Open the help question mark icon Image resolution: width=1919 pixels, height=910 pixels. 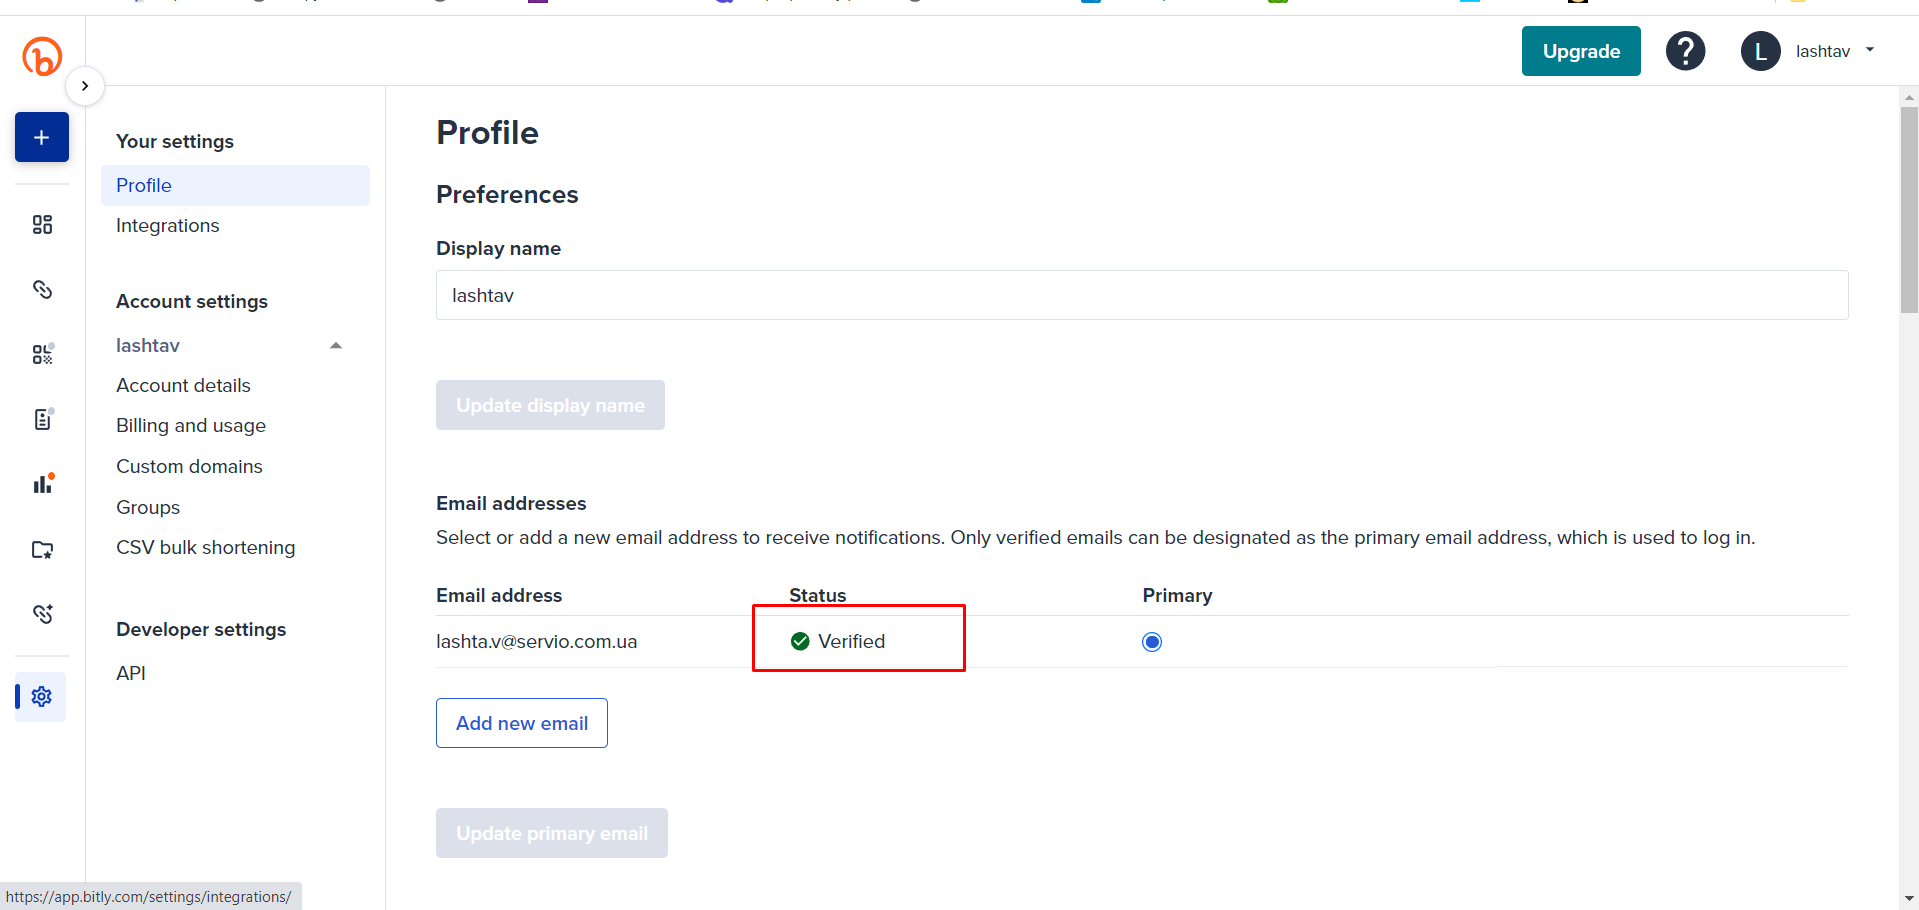(1685, 51)
